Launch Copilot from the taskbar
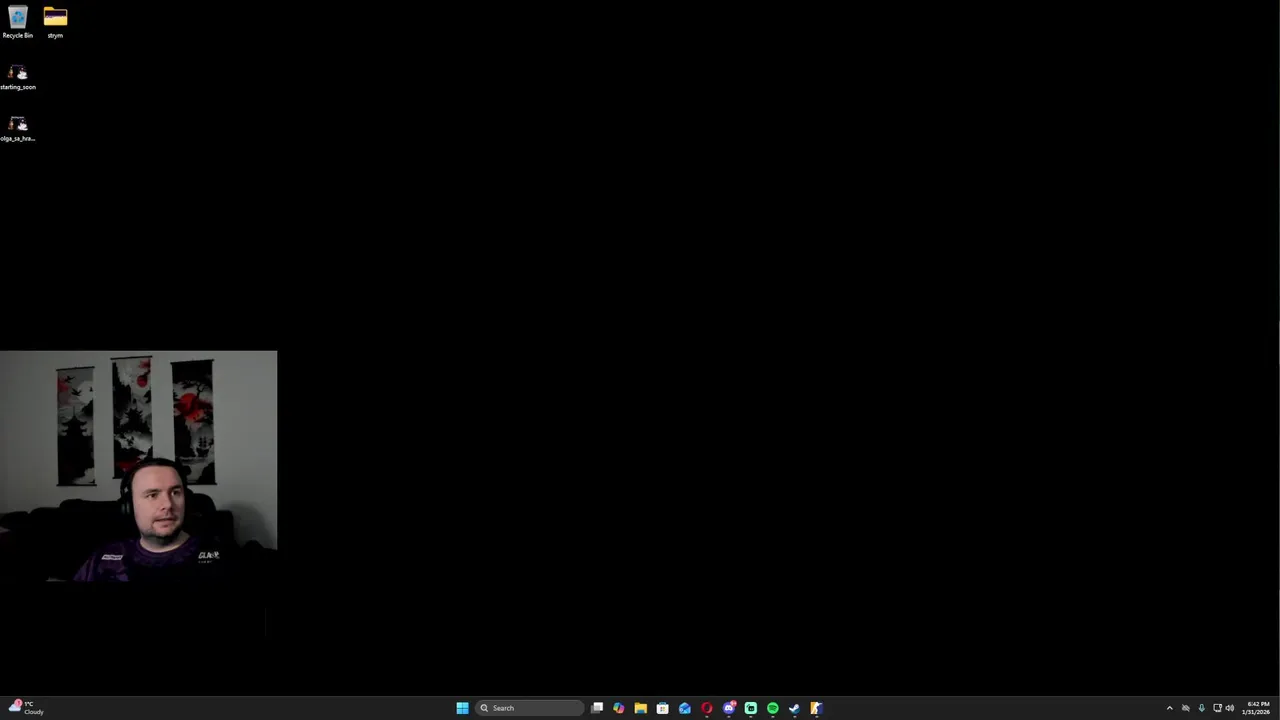 pos(619,708)
